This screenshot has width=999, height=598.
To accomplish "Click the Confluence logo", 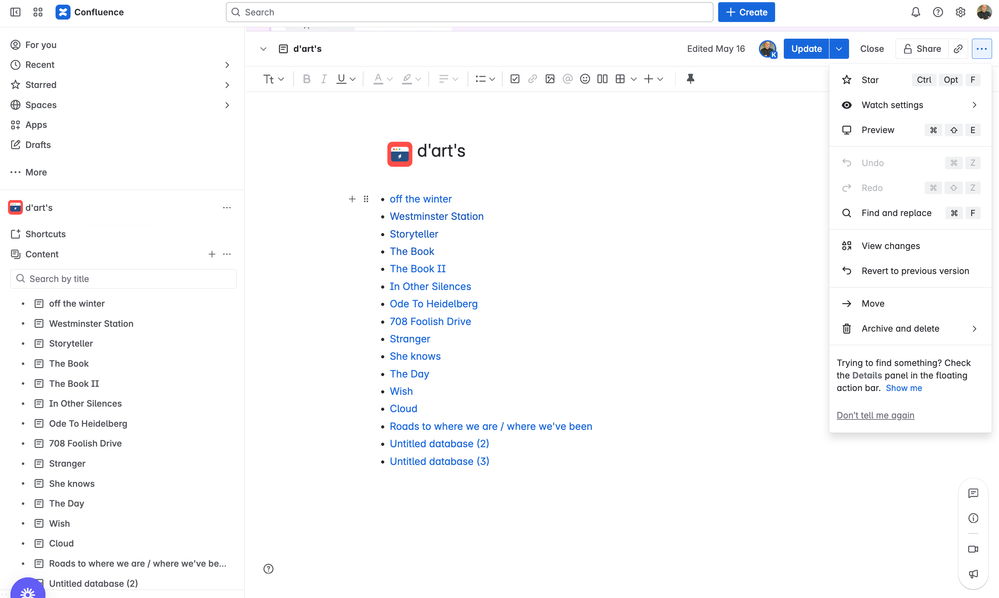I will point(90,12).
